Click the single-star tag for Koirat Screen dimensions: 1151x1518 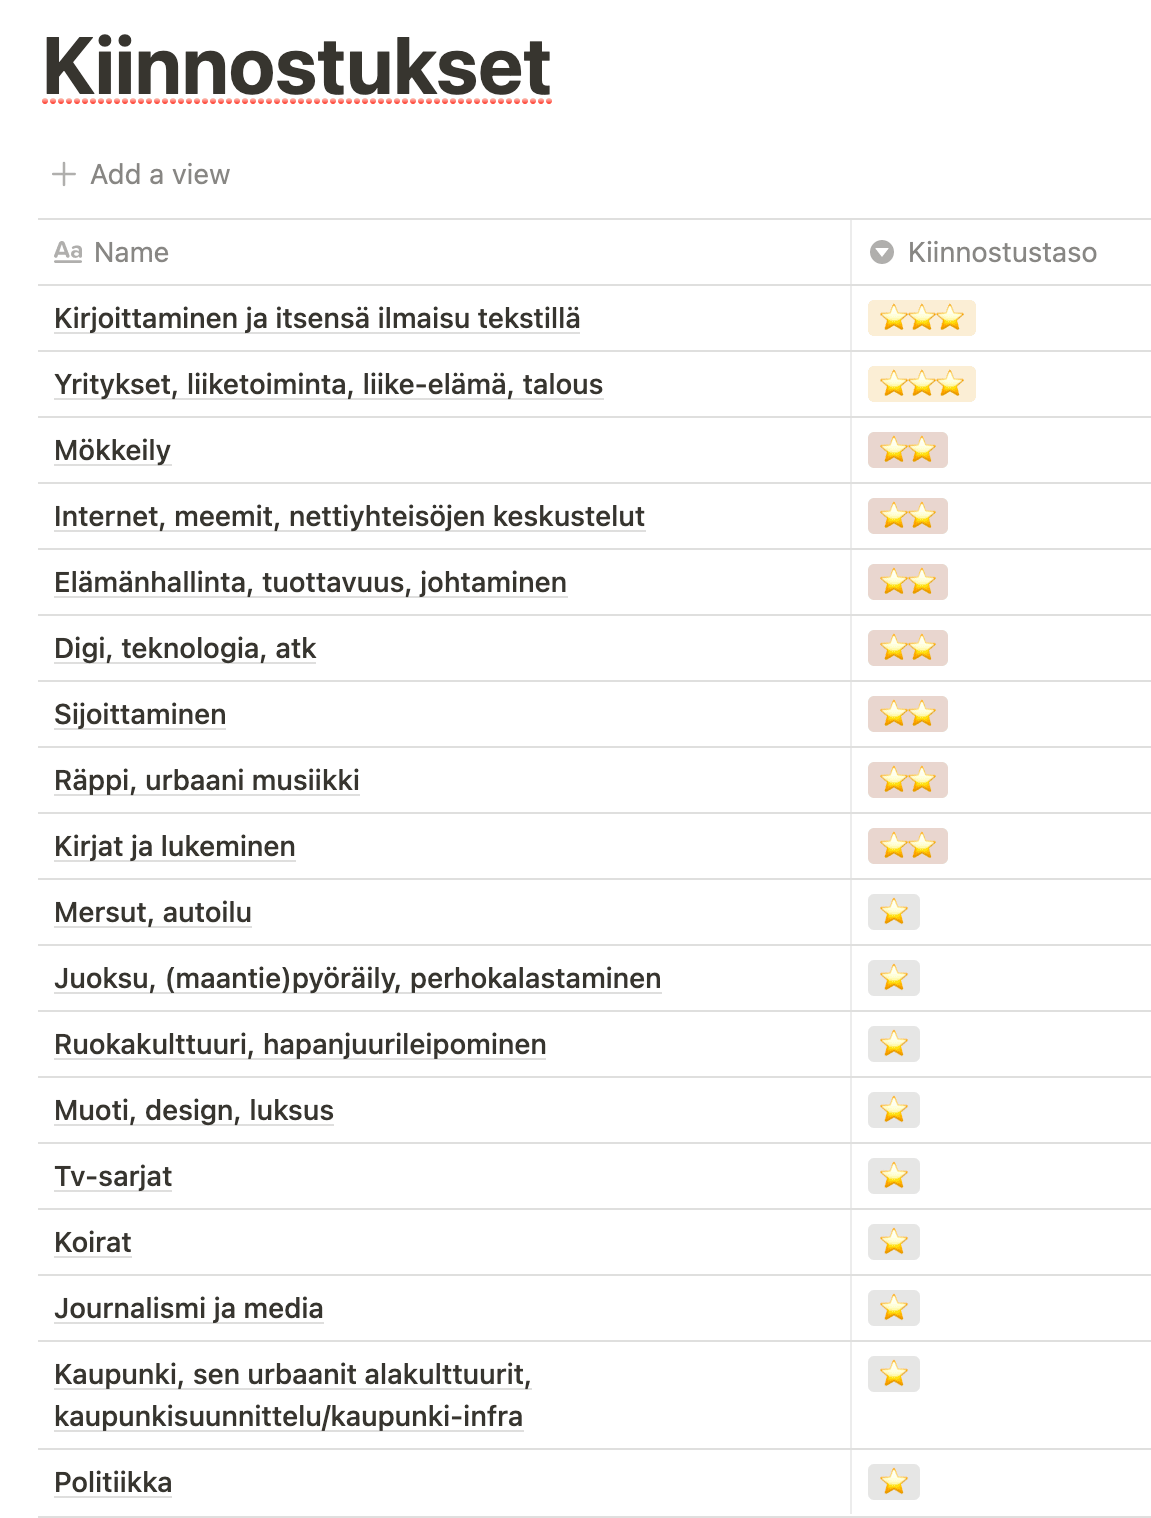[893, 1243]
